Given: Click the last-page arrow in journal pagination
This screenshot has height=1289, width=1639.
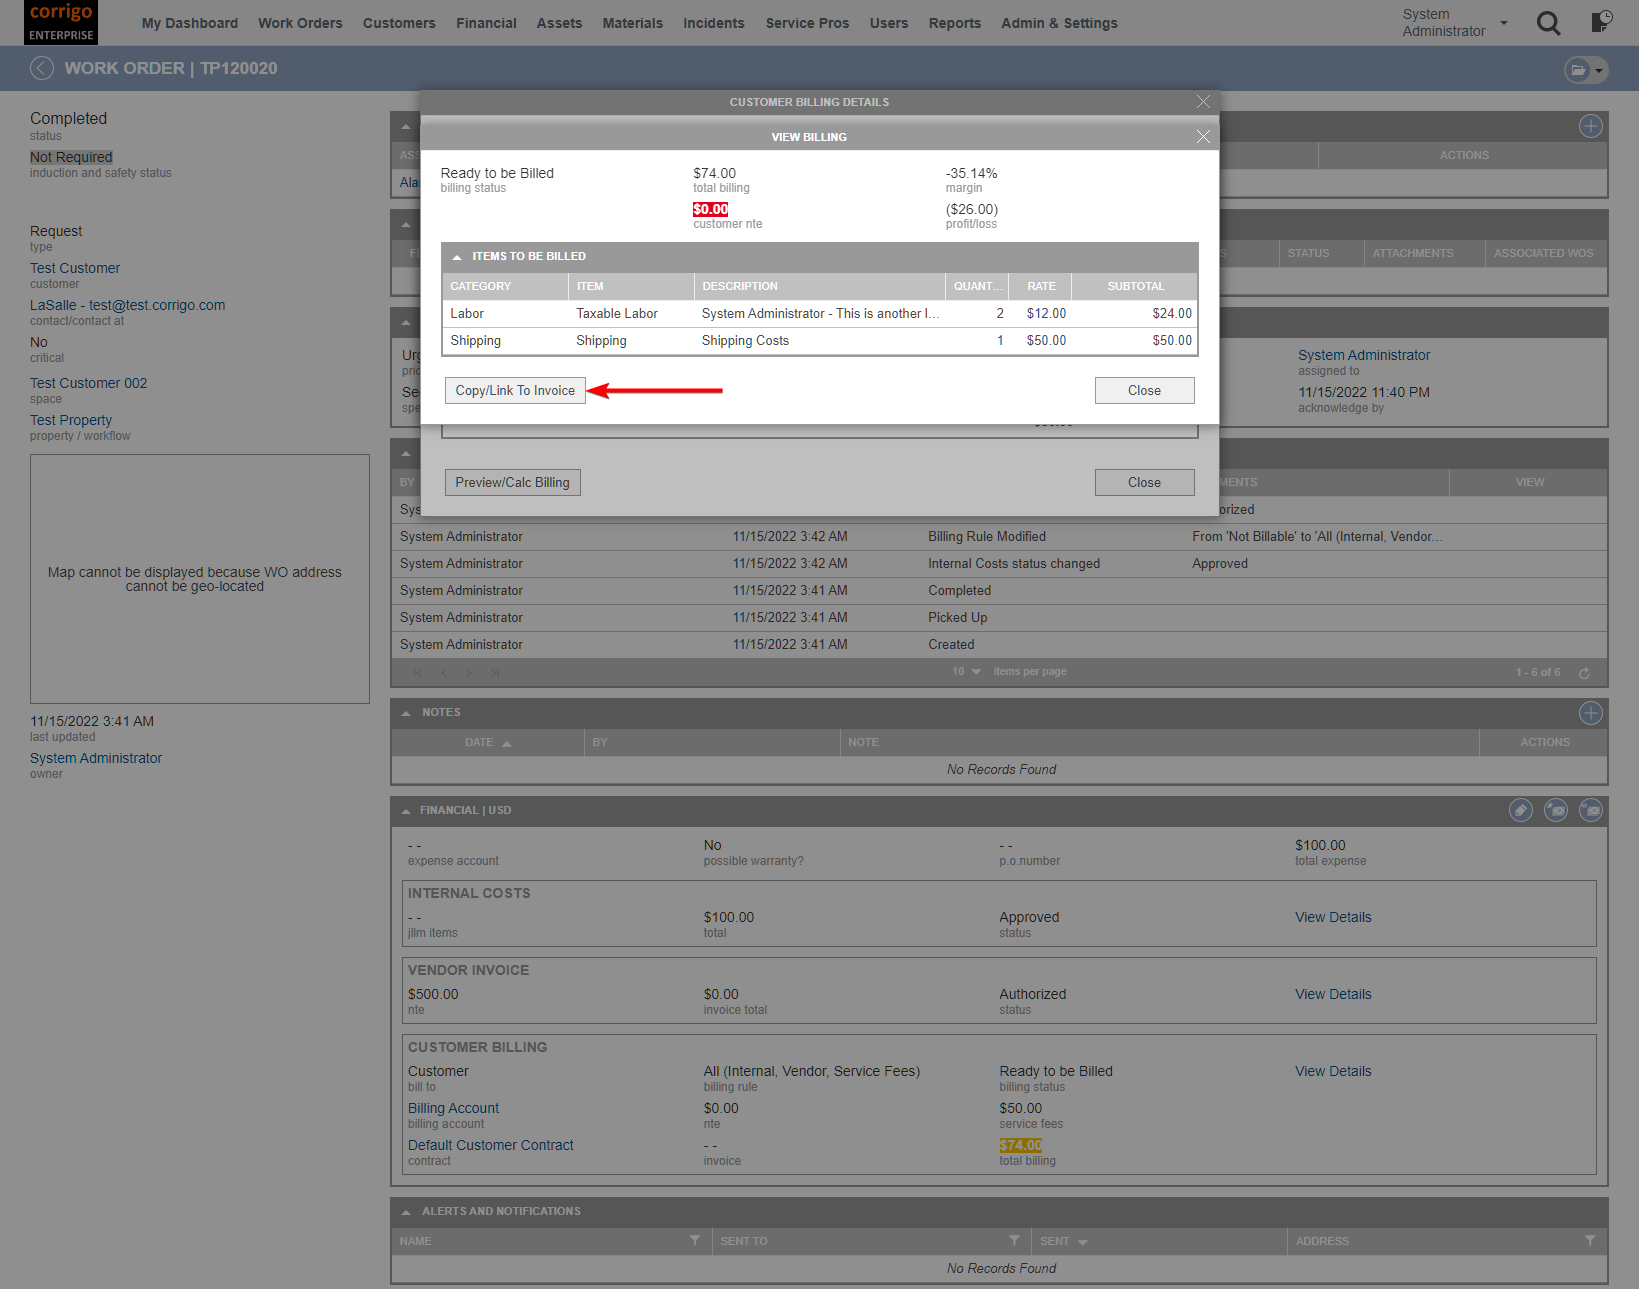Looking at the screenshot, I should [x=495, y=672].
